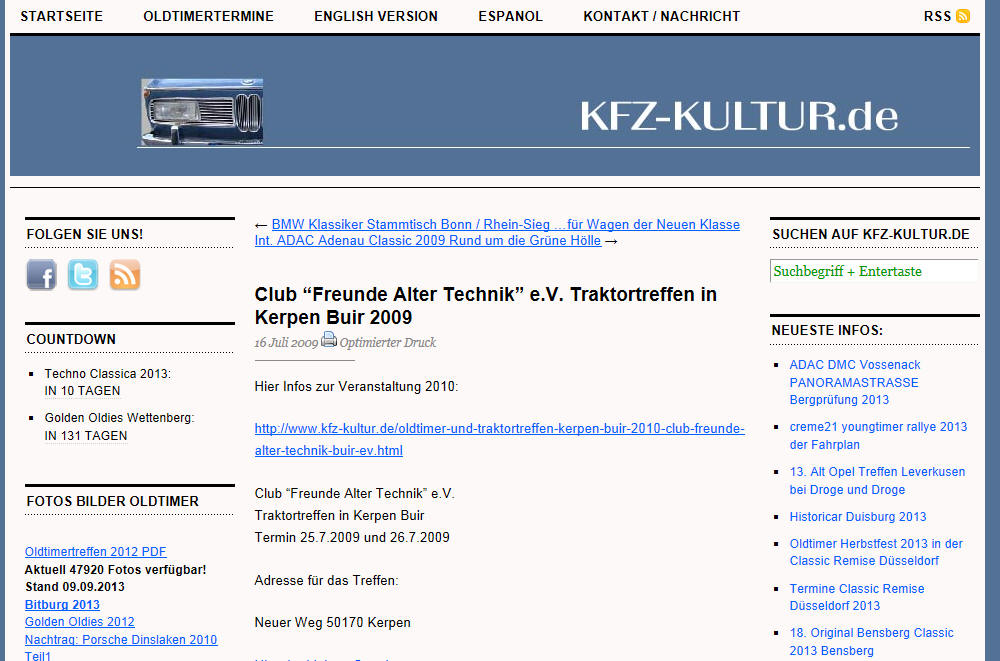The height and width of the screenshot is (661, 1000).
Task: Click the body line Traktortreffen in Kerpen Buir
Action: point(339,516)
